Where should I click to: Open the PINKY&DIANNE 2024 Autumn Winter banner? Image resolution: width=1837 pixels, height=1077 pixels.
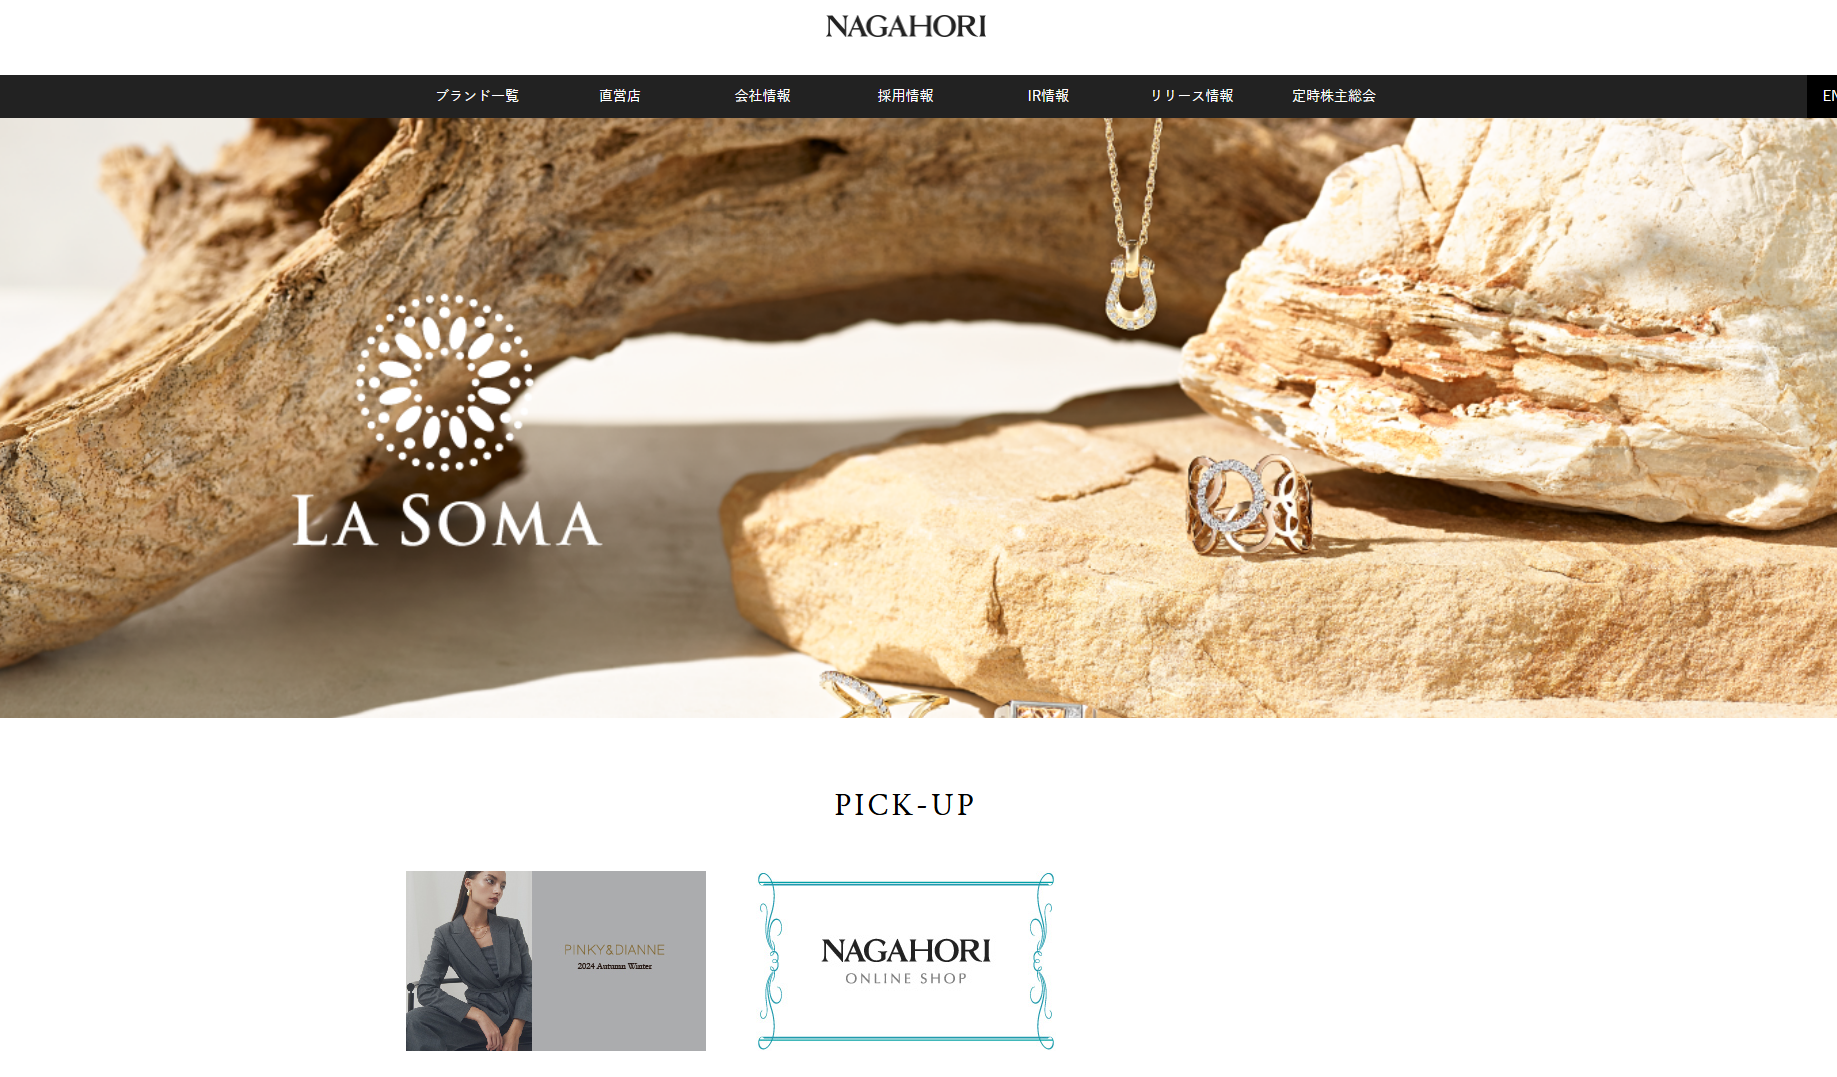[556, 961]
